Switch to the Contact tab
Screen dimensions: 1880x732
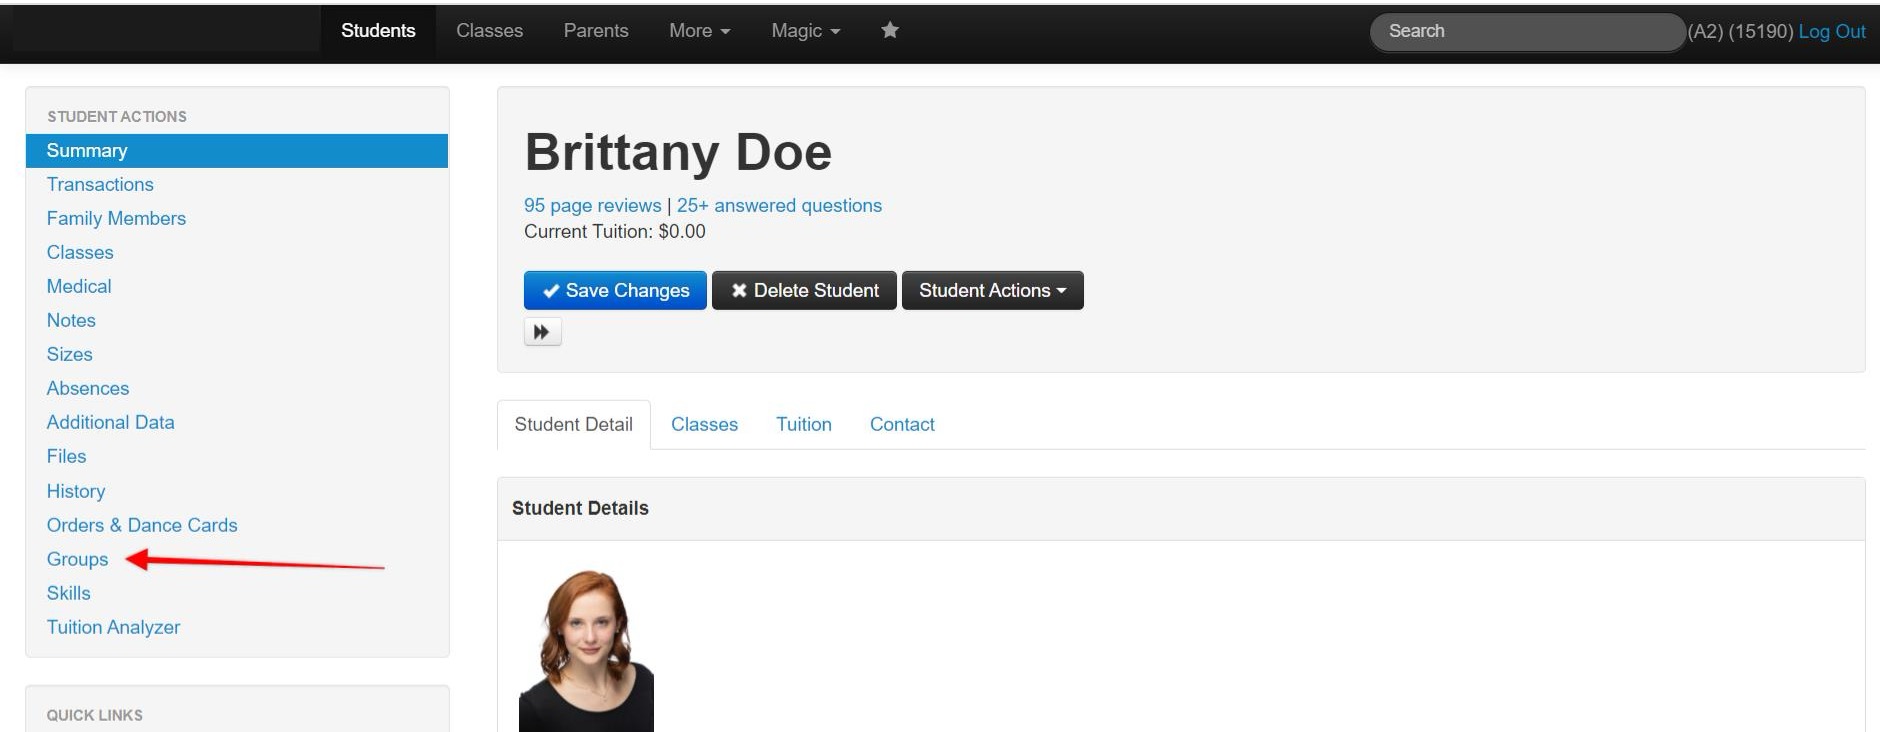tap(901, 425)
